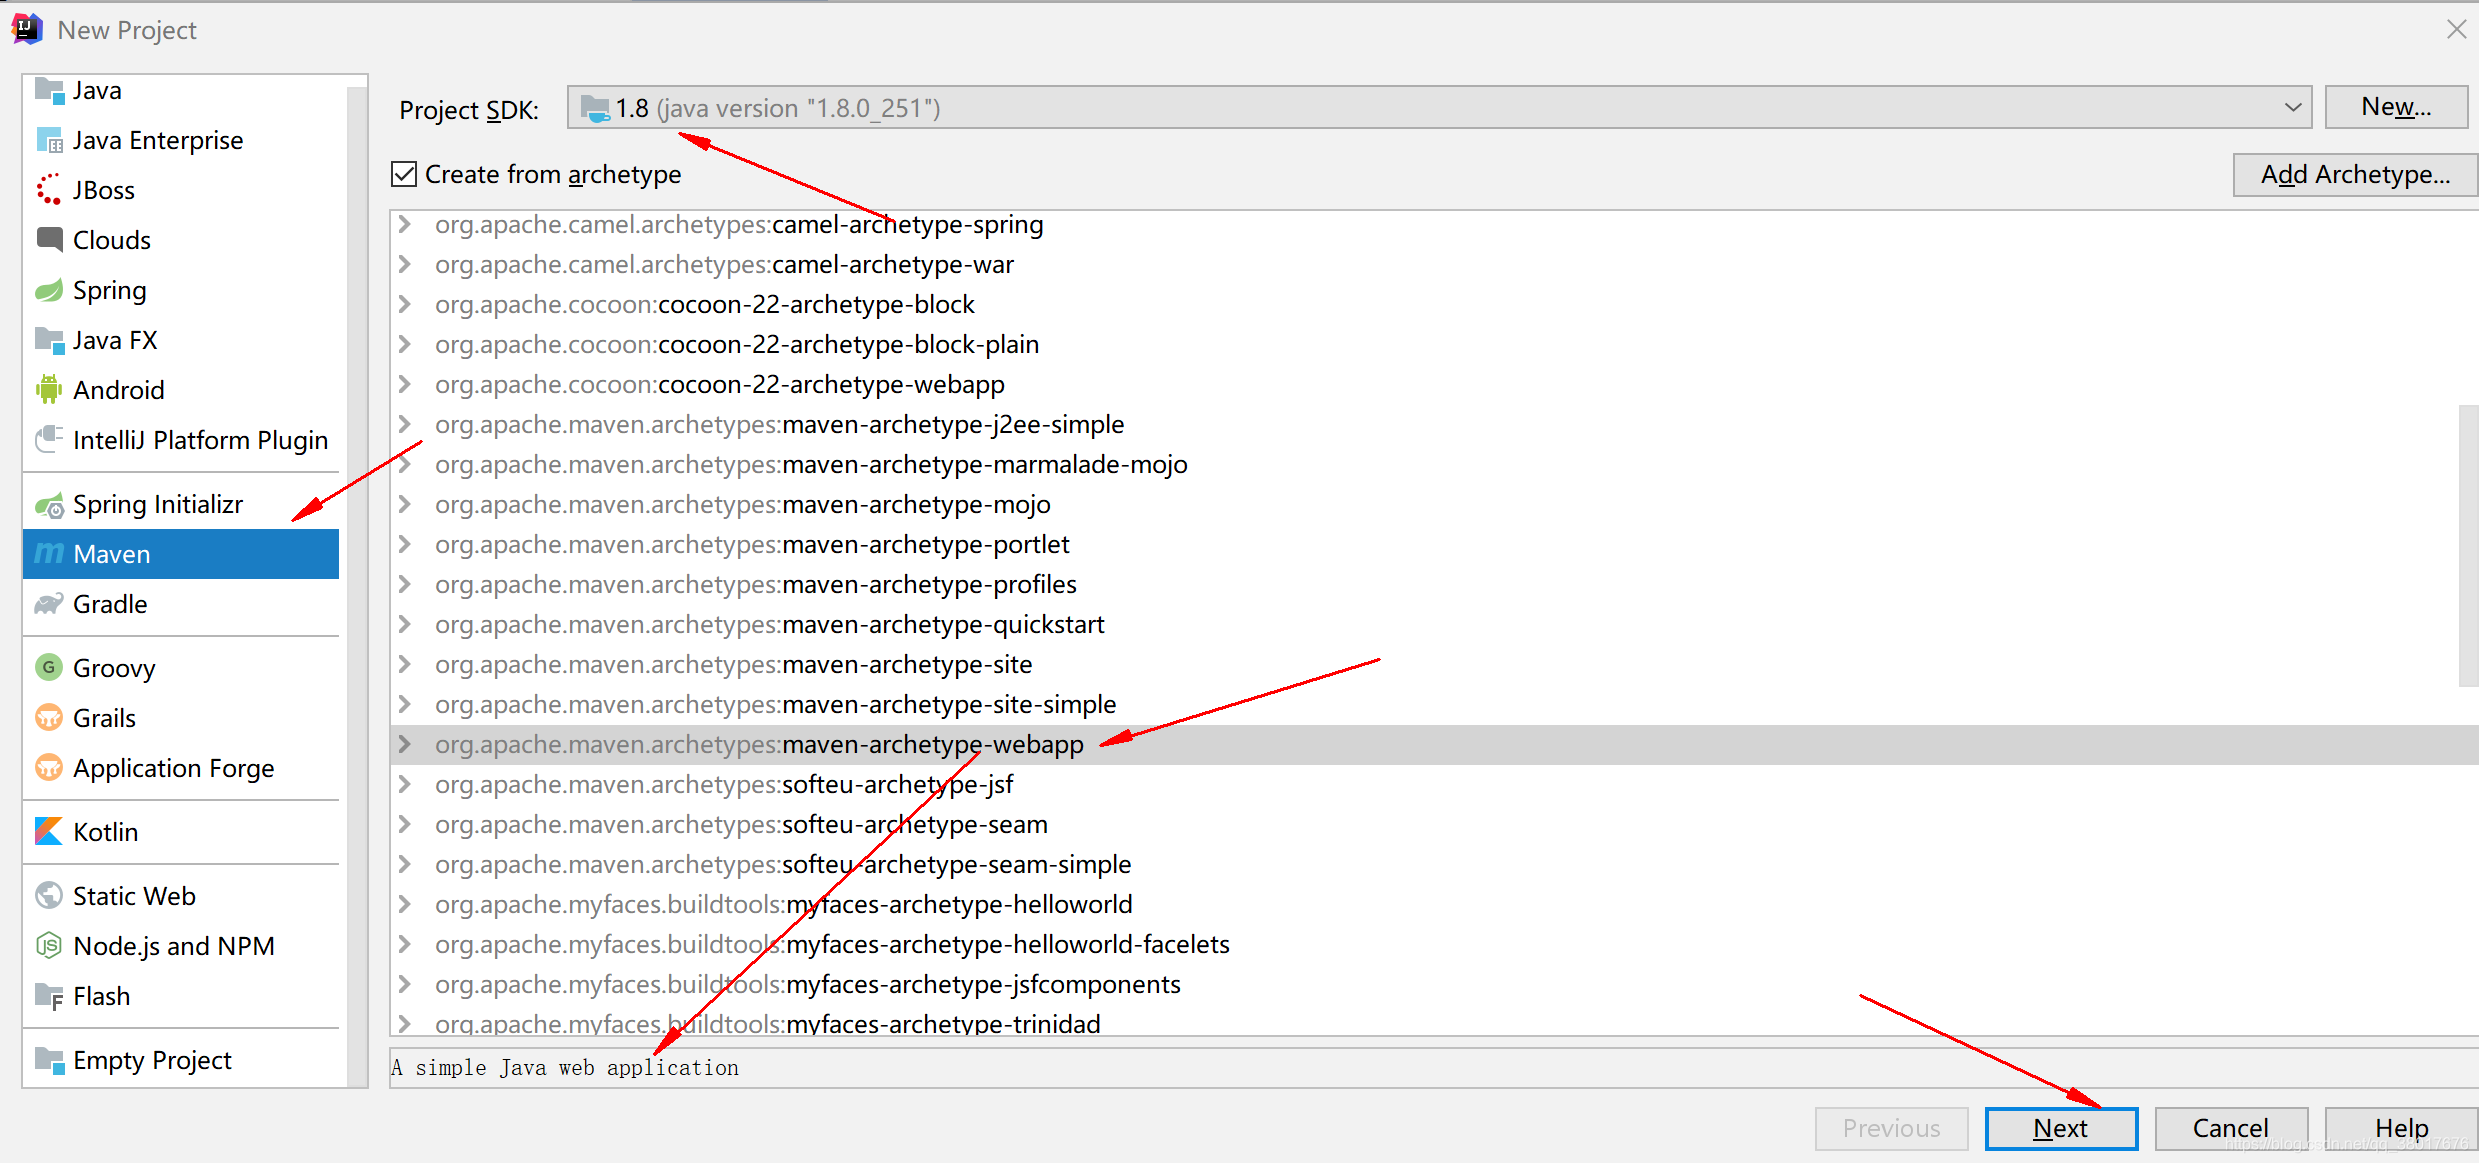Select Spring Initializr project type
Viewport: 2479px width, 1163px height.
tap(181, 505)
